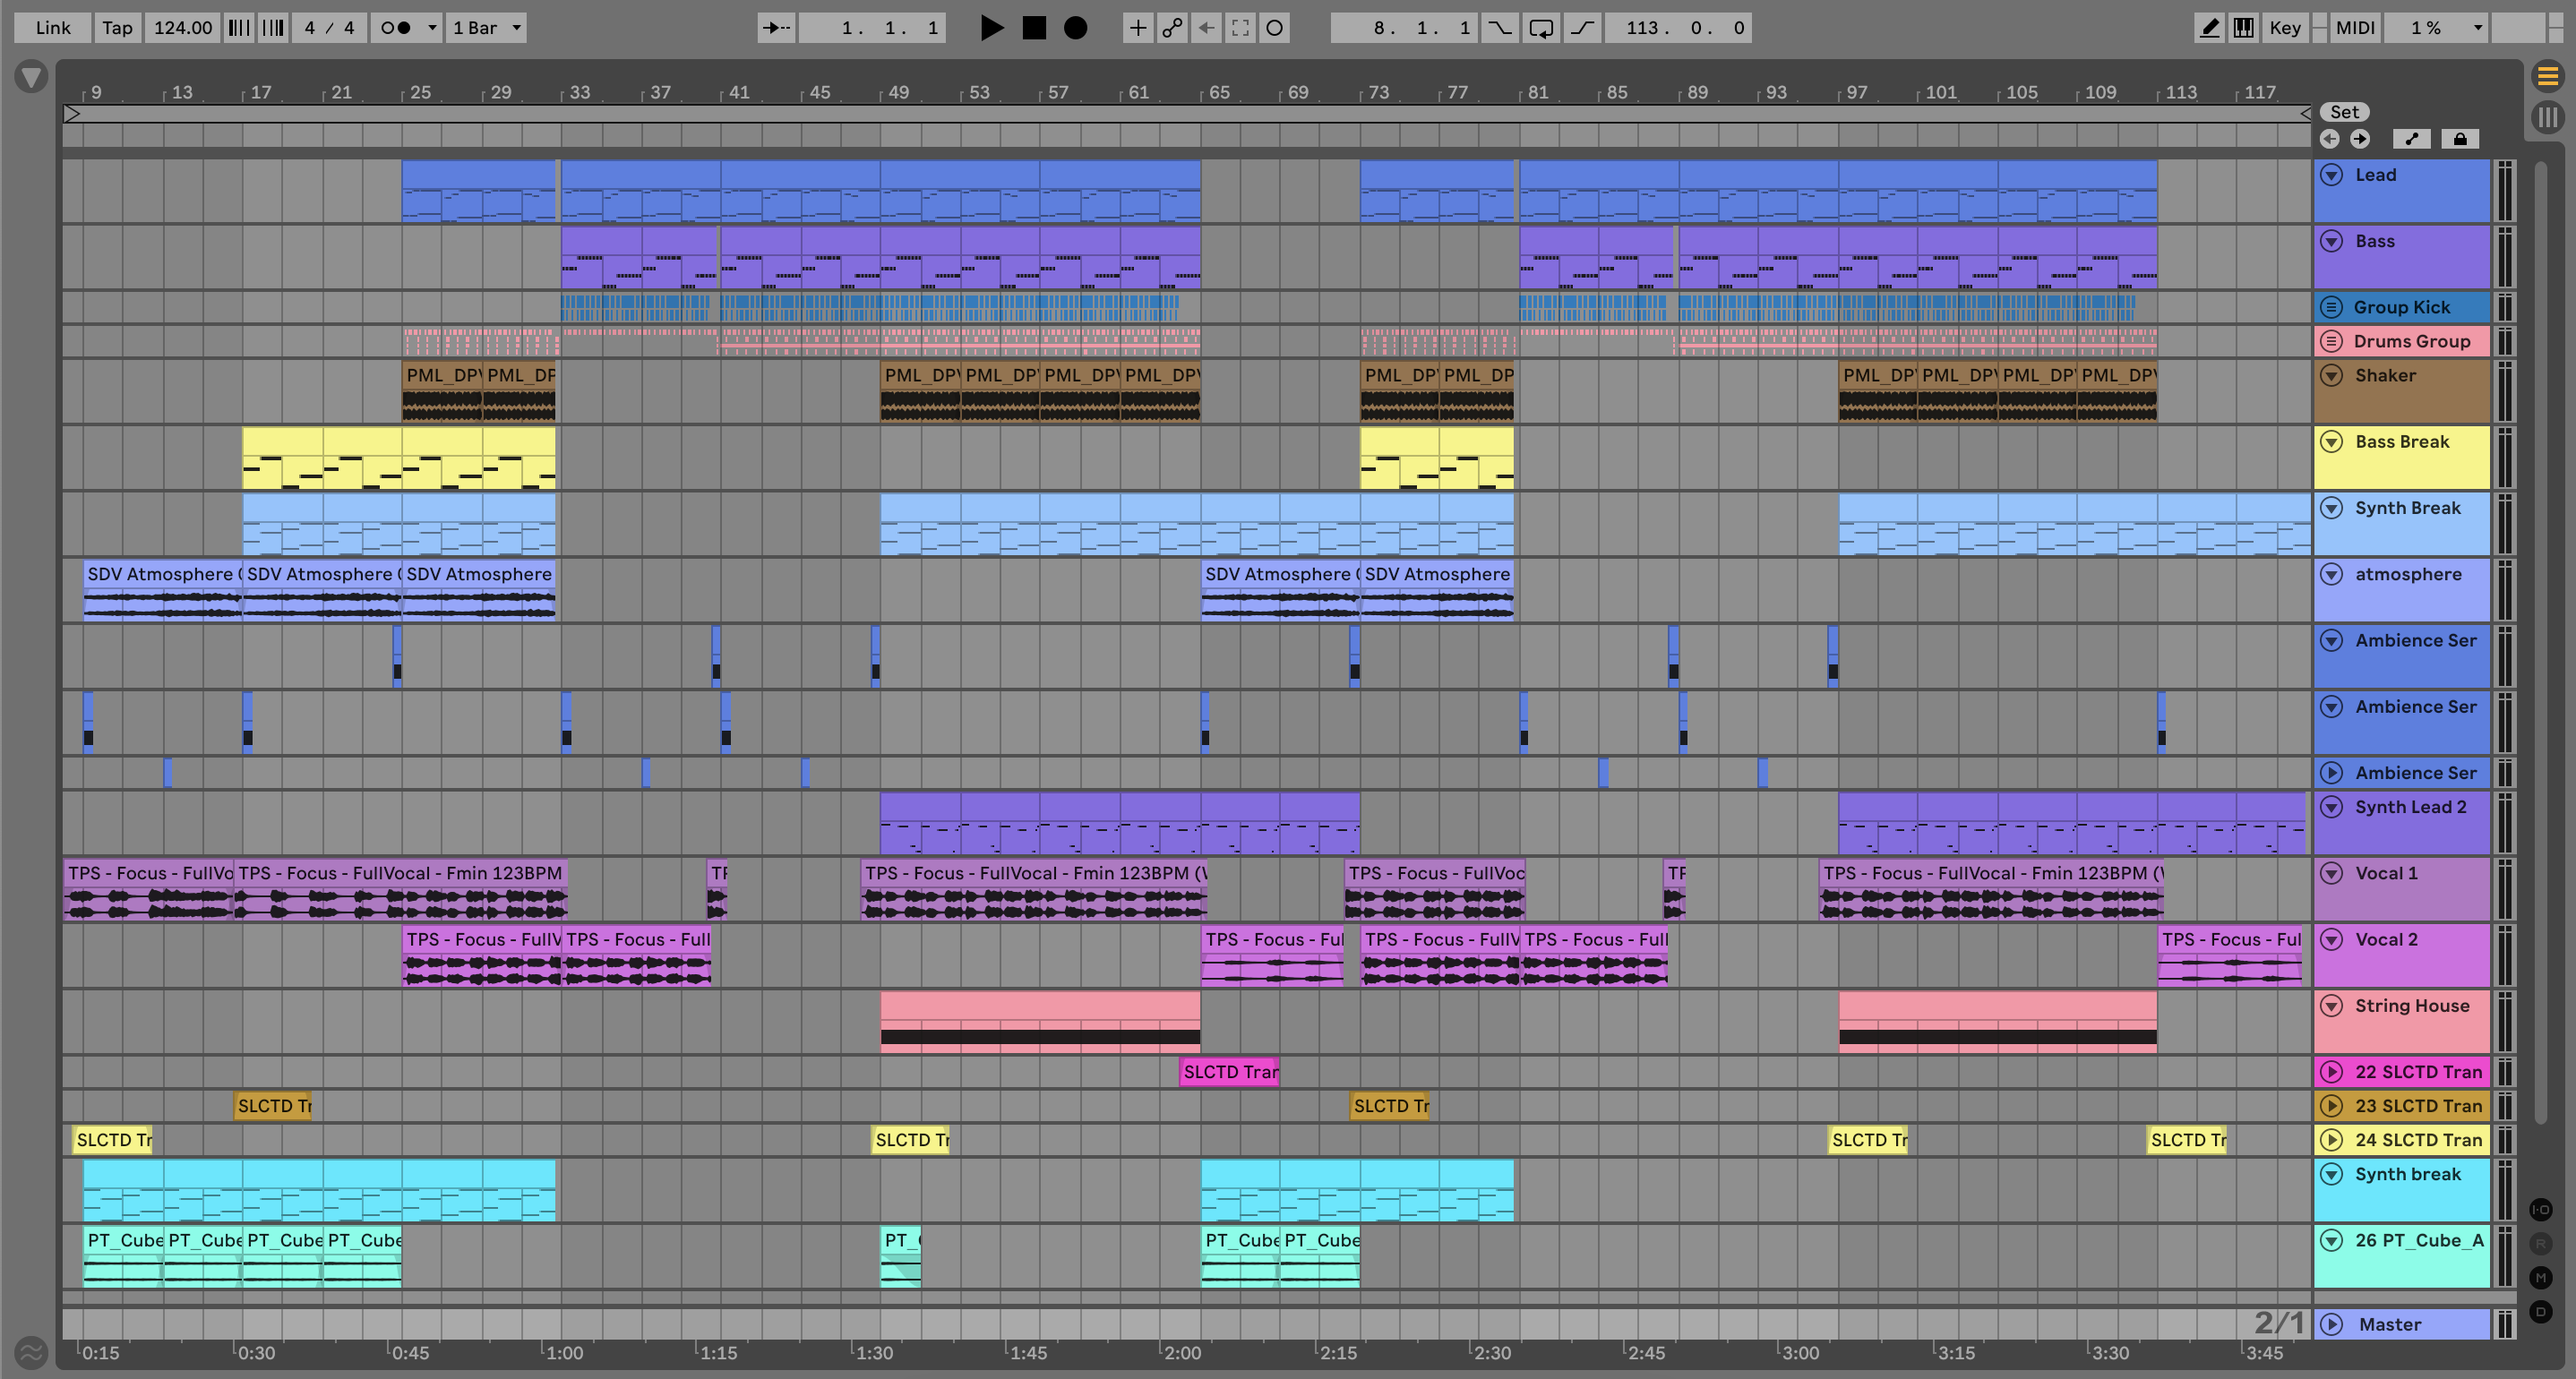Click the Tap tempo button
This screenshot has width=2576, height=1379.
117,28
